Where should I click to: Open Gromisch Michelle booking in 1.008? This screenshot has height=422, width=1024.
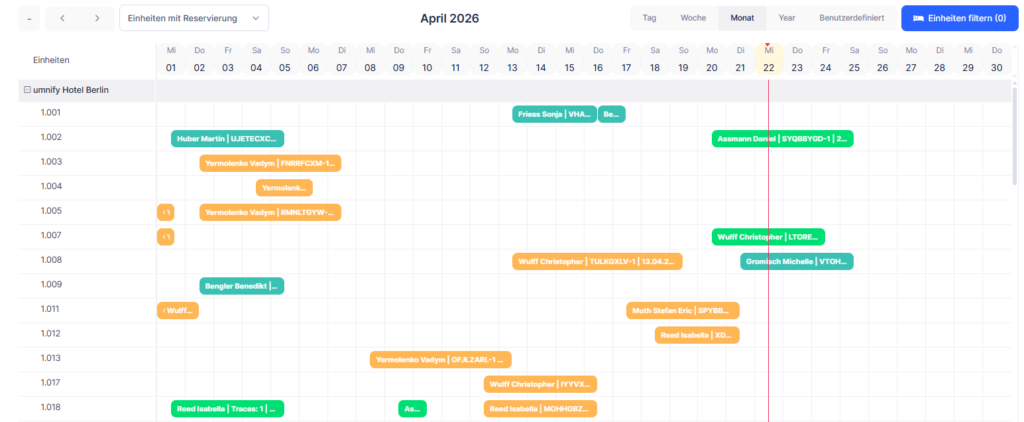coord(797,261)
